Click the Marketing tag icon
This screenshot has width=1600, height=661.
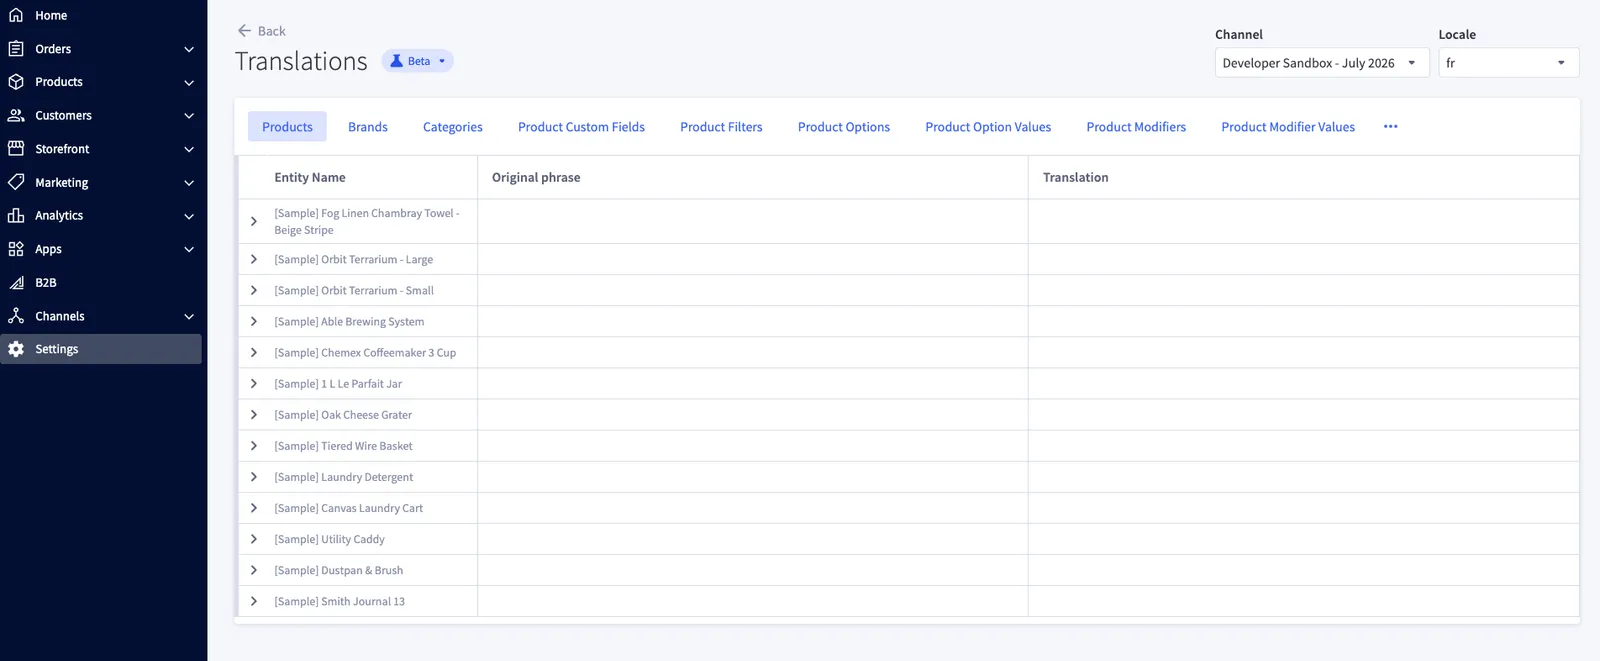pyautogui.click(x=16, y=182)
